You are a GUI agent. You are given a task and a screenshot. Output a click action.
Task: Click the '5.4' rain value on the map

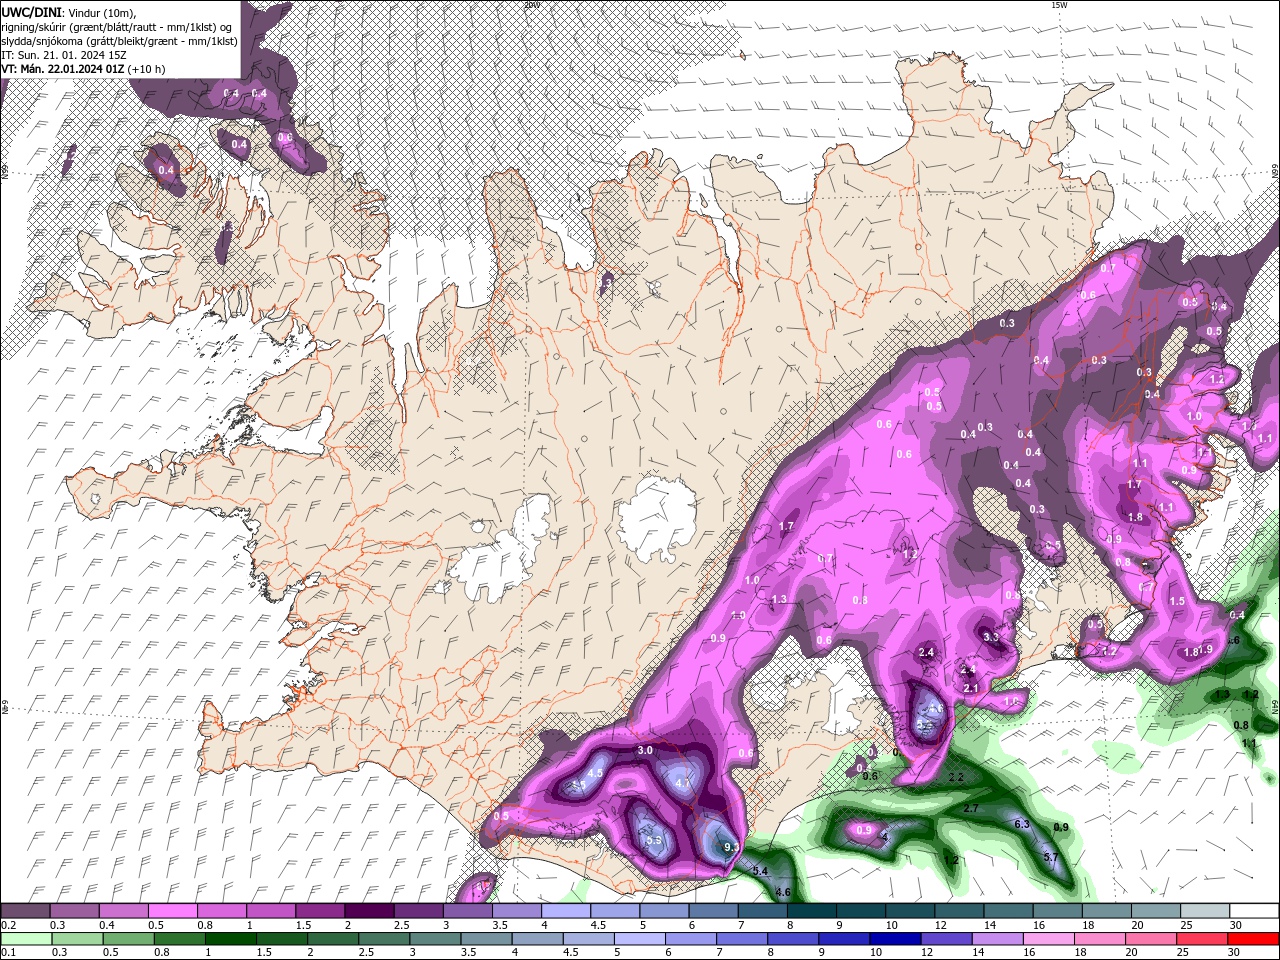(759, 871)
